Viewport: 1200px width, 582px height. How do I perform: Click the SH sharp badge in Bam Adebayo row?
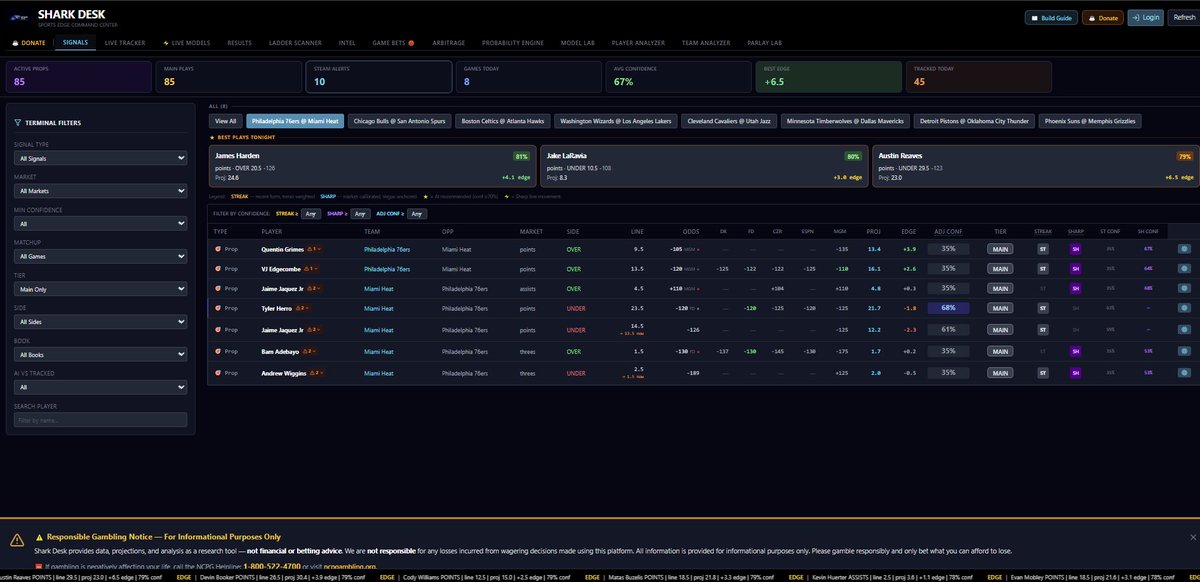pos(1076,351)
